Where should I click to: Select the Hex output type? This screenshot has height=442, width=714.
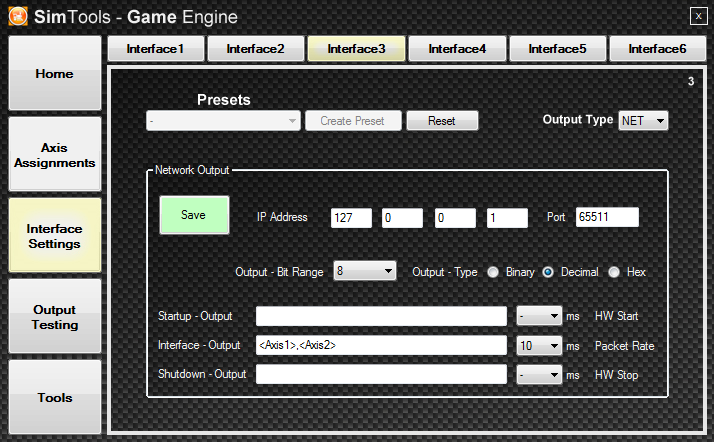614,272
